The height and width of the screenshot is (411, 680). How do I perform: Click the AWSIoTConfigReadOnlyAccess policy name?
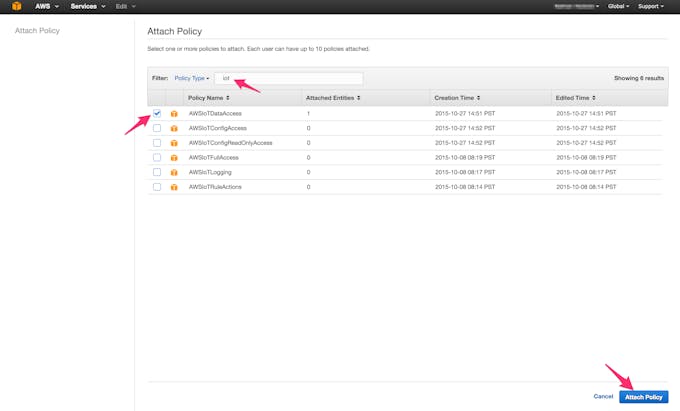(230, 143)
